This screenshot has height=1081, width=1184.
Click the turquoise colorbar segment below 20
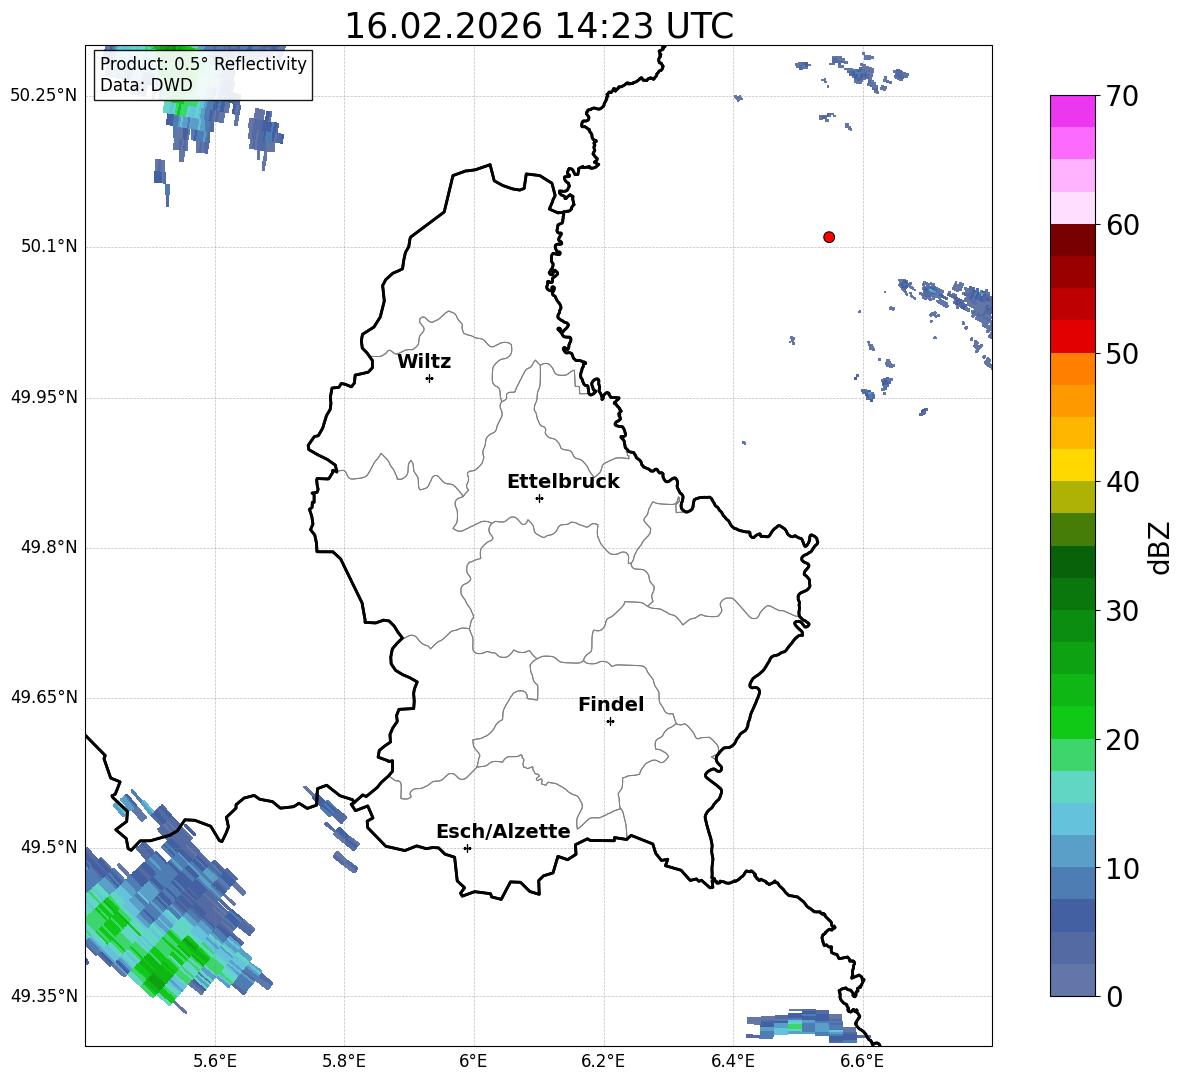(1072, 787)
